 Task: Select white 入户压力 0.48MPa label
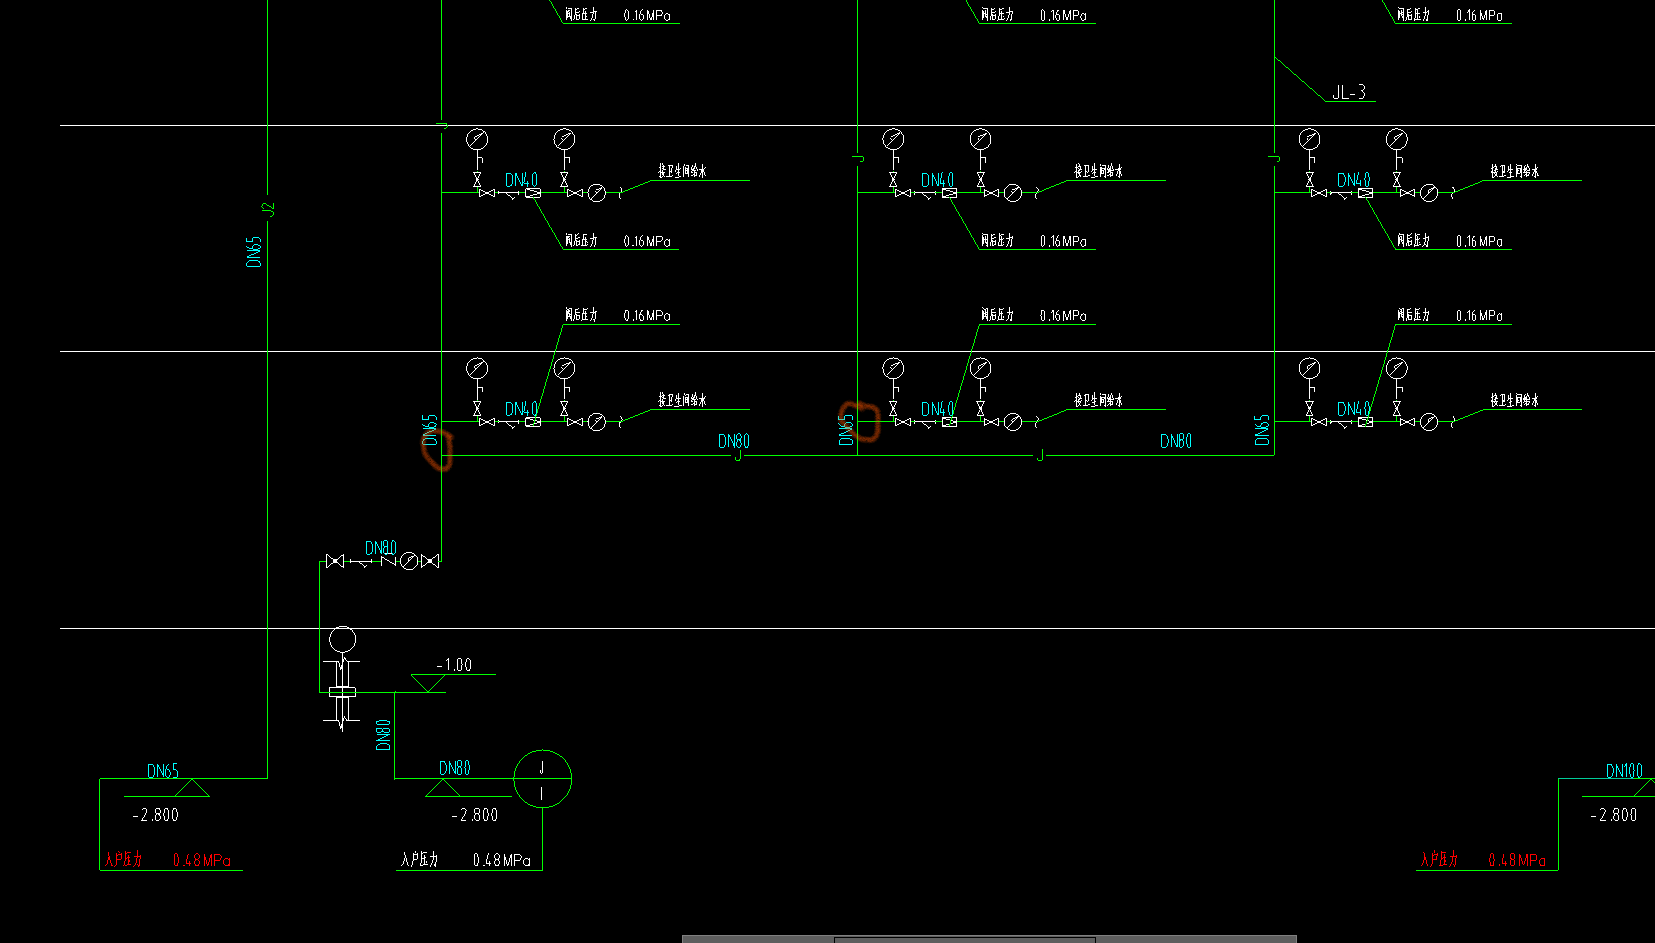pos(466,860)
